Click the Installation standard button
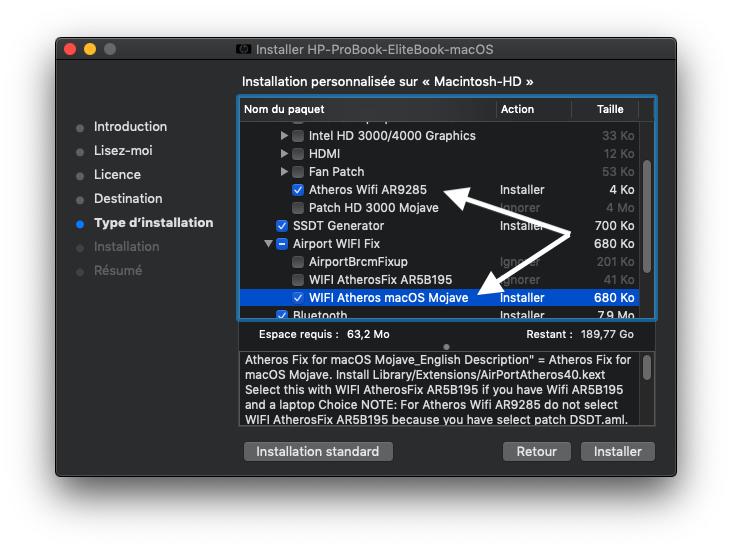This screenshot has width=732, height=550. [x=318, y=451]
